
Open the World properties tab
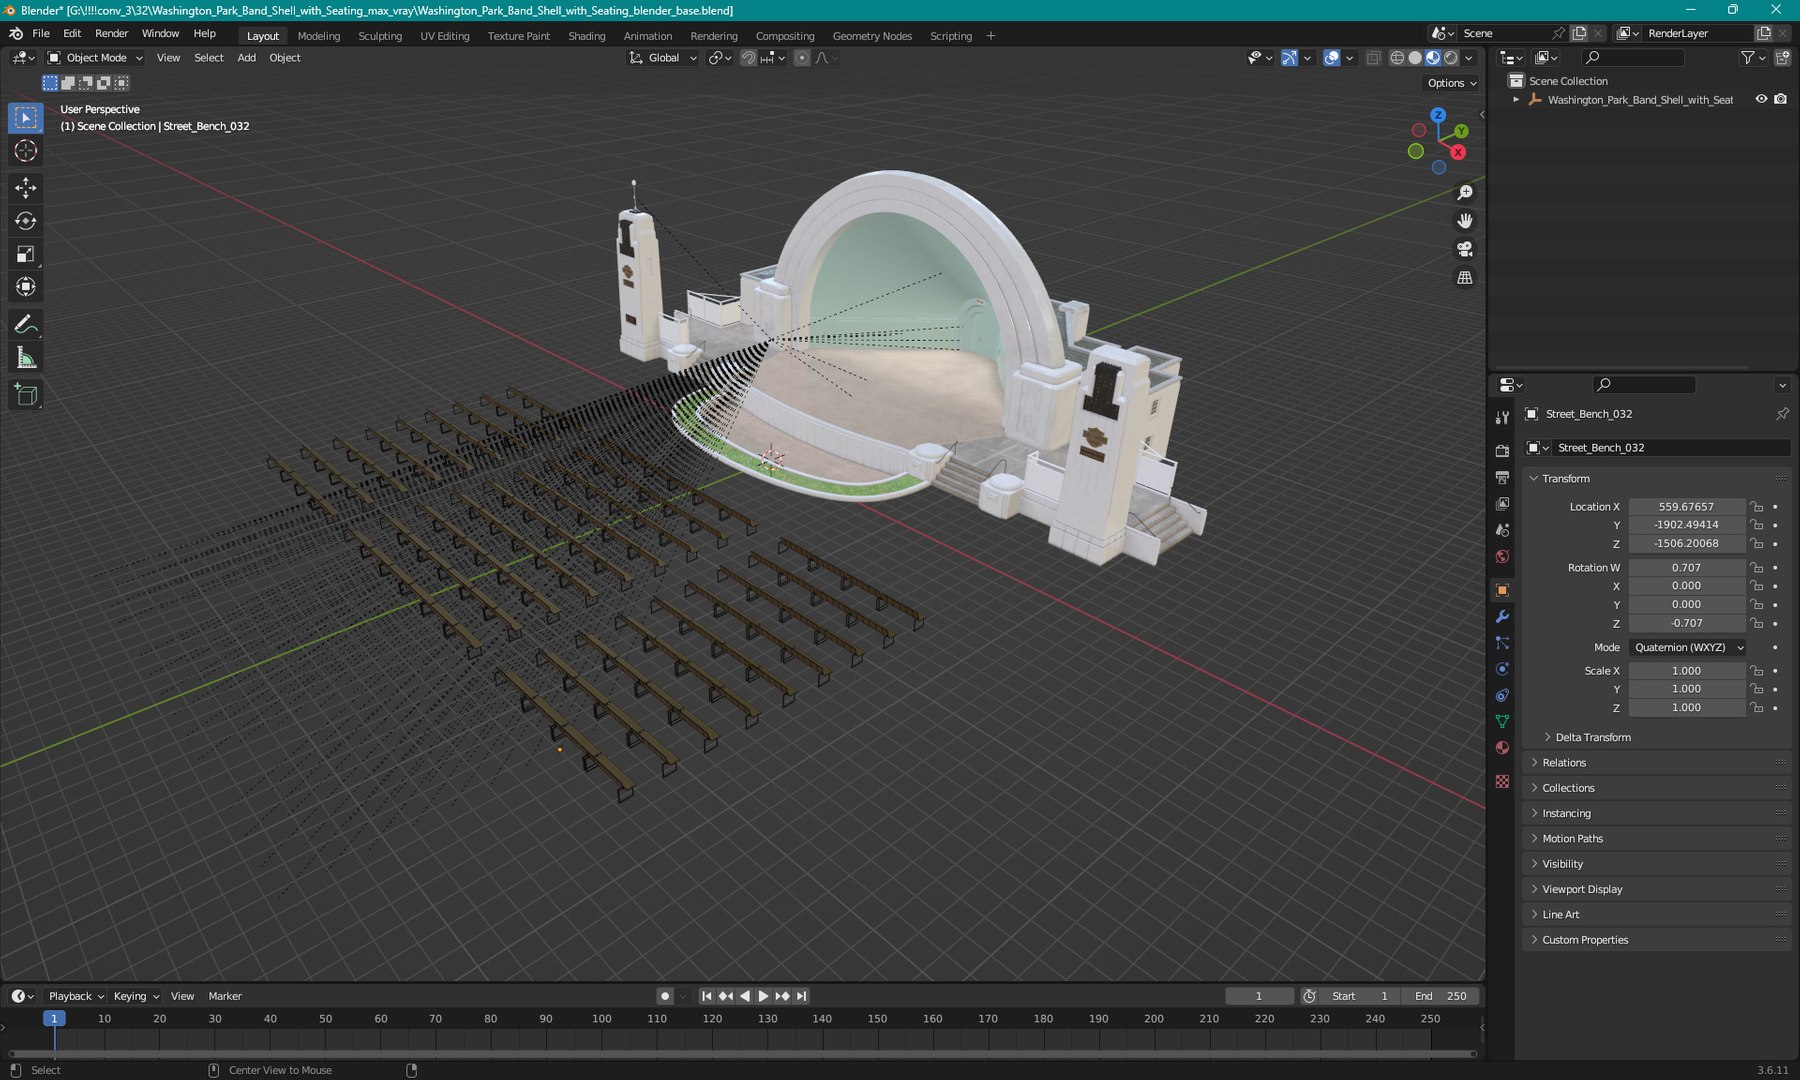tap(1502, 557)
